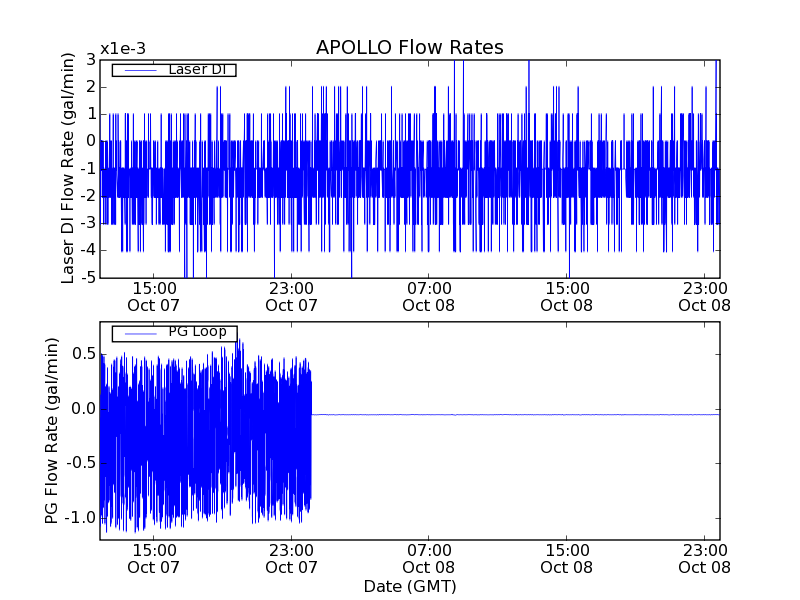
Task: Click the APOLLO Flow Rates chart title
Action: 409,47
